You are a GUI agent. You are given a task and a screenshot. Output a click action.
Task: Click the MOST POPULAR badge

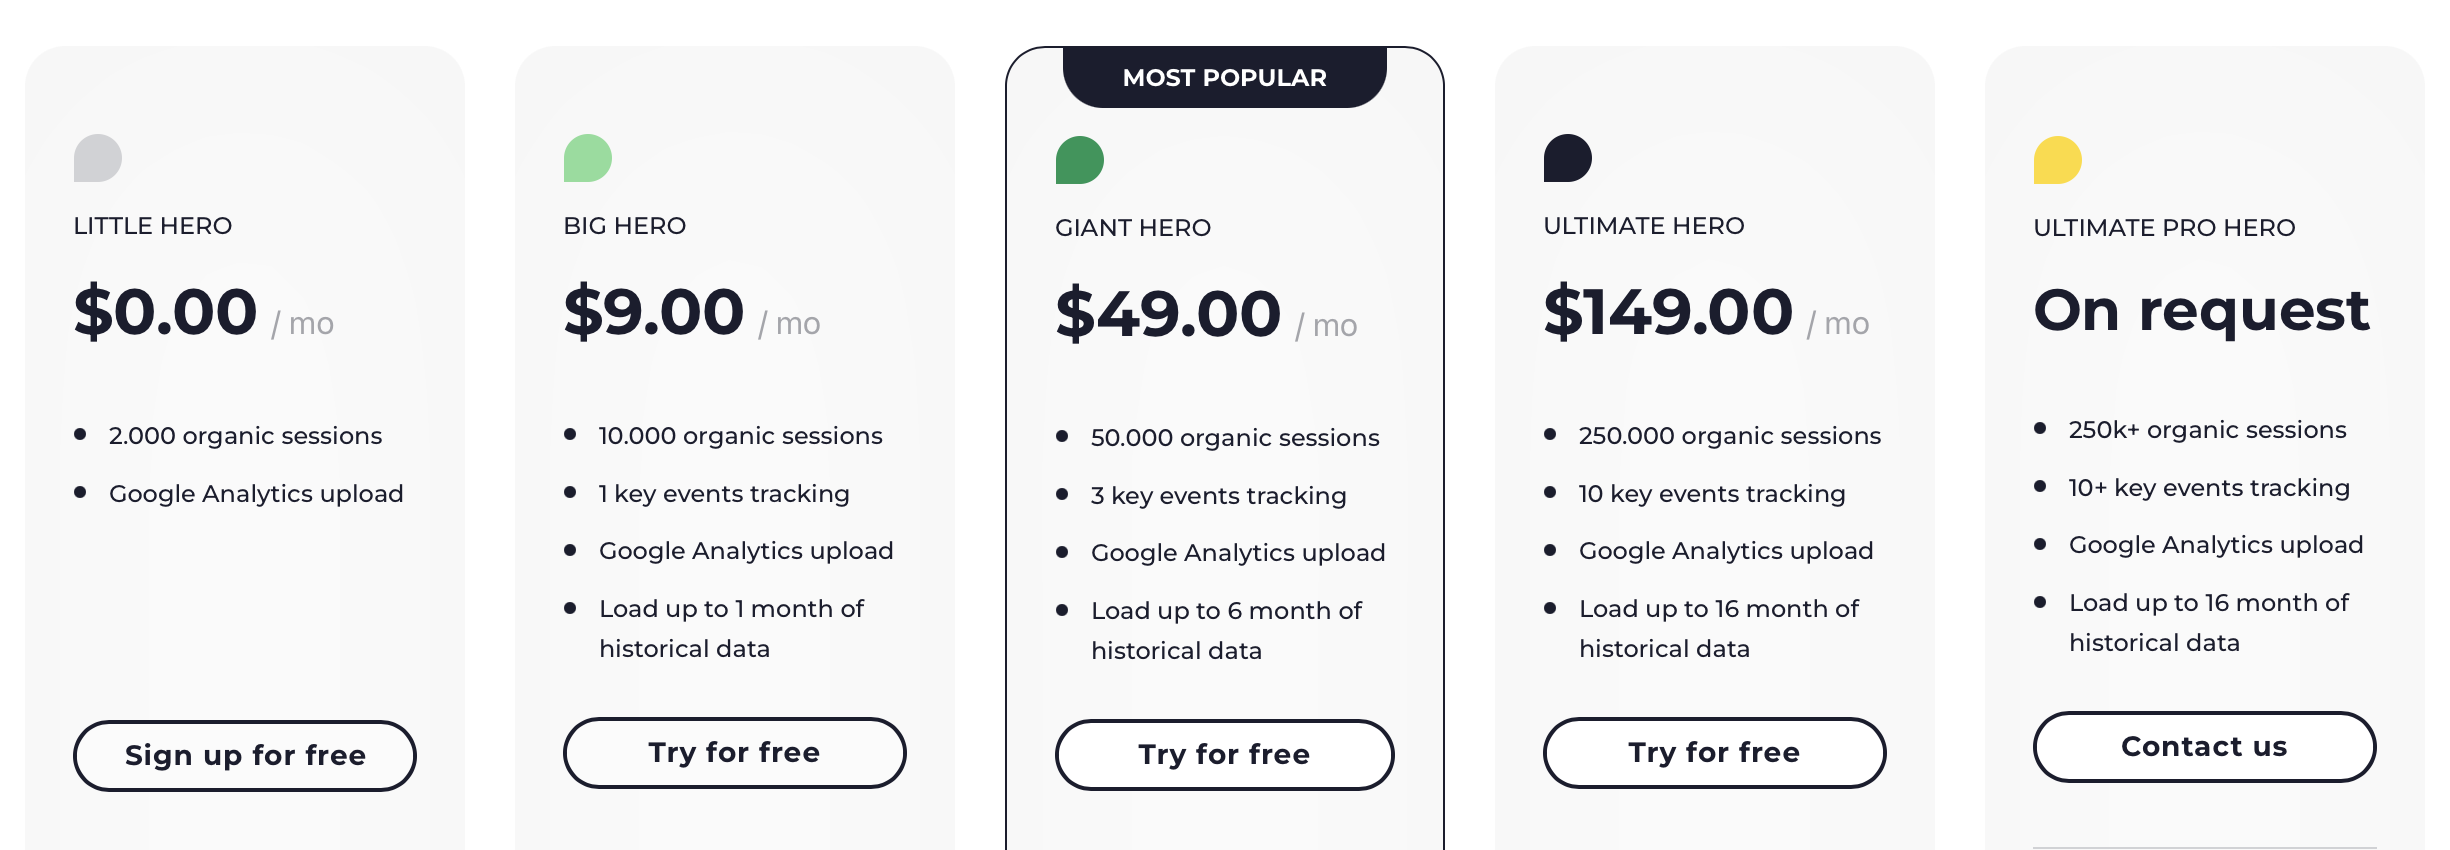(x=1225, y=78)
